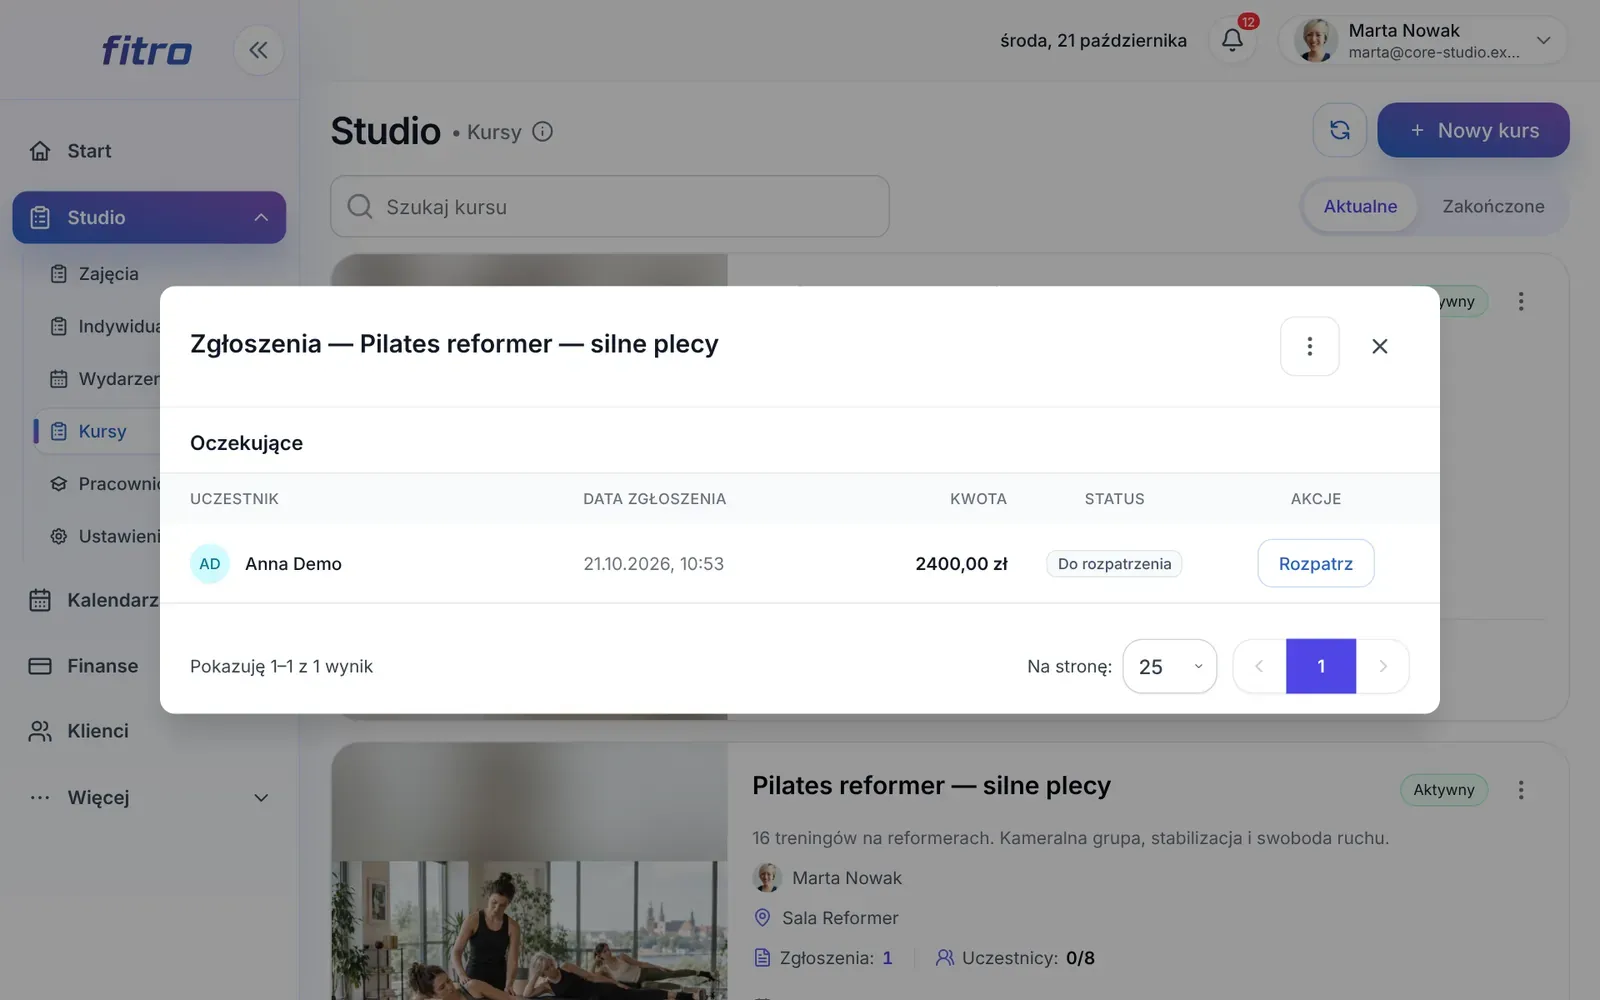Open Kursy in the sidebar

coord(102,431)
